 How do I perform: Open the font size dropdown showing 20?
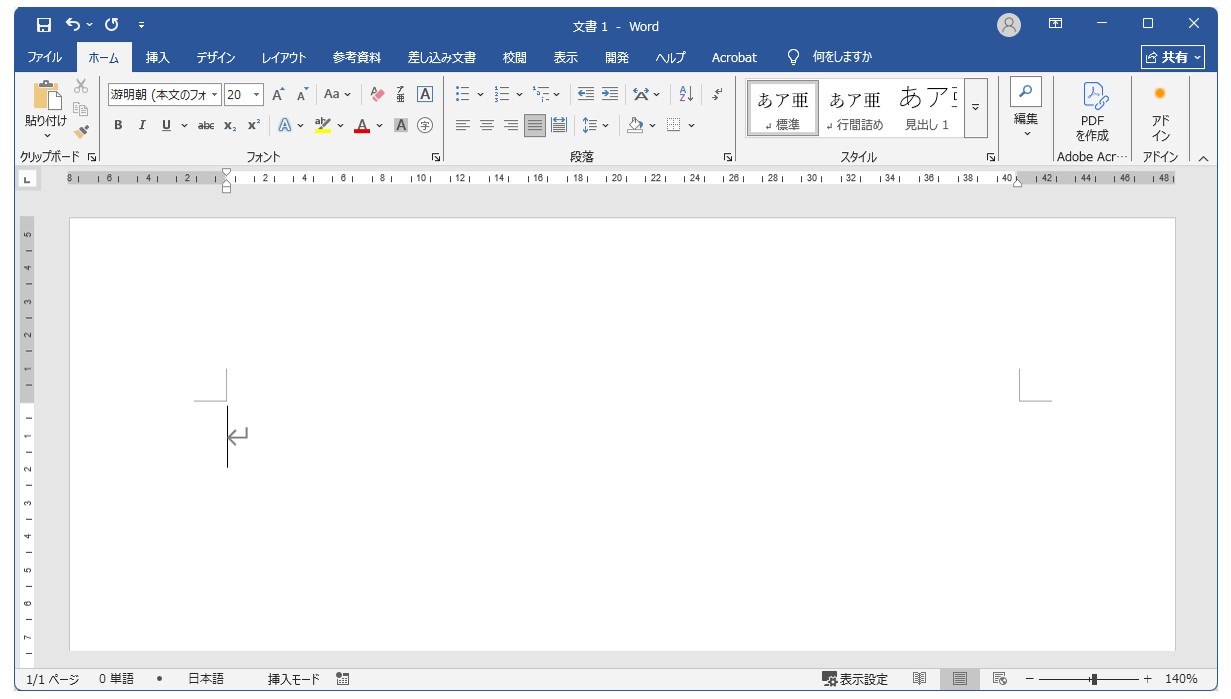[x=257, y=95]
